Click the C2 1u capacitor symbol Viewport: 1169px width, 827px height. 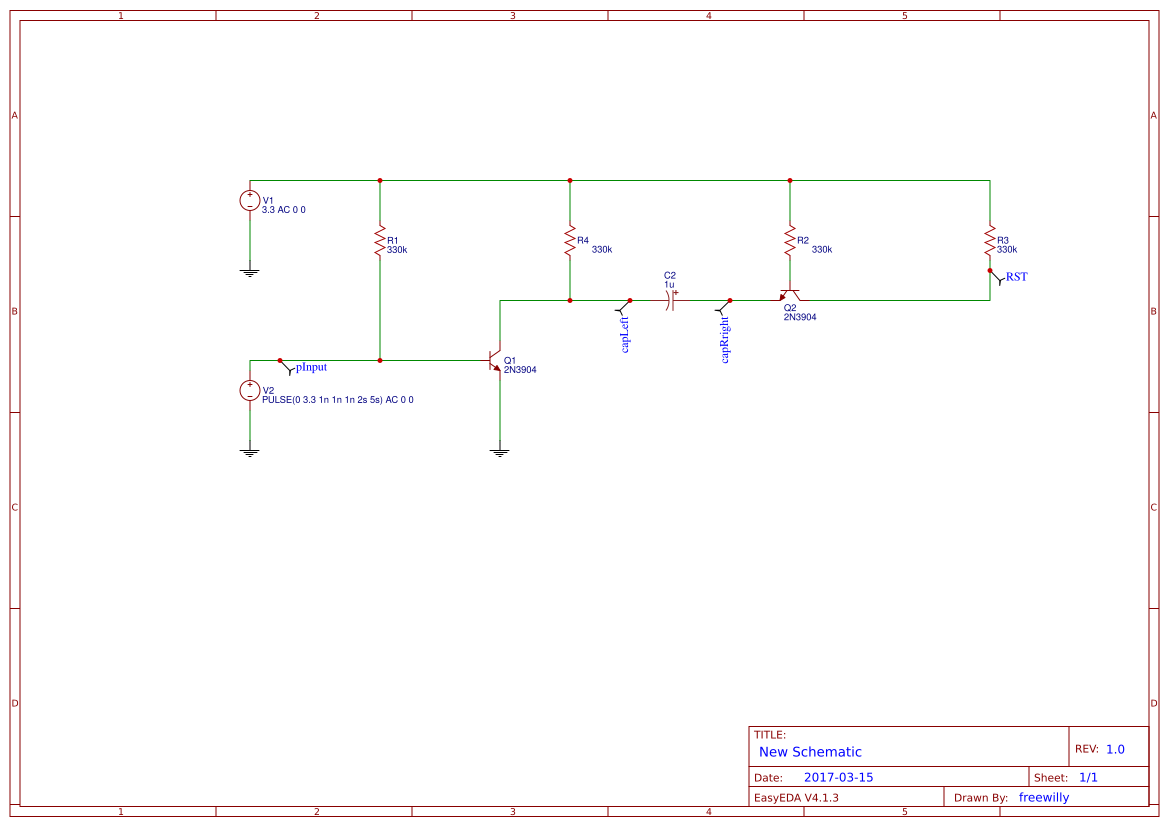(671, 300)
